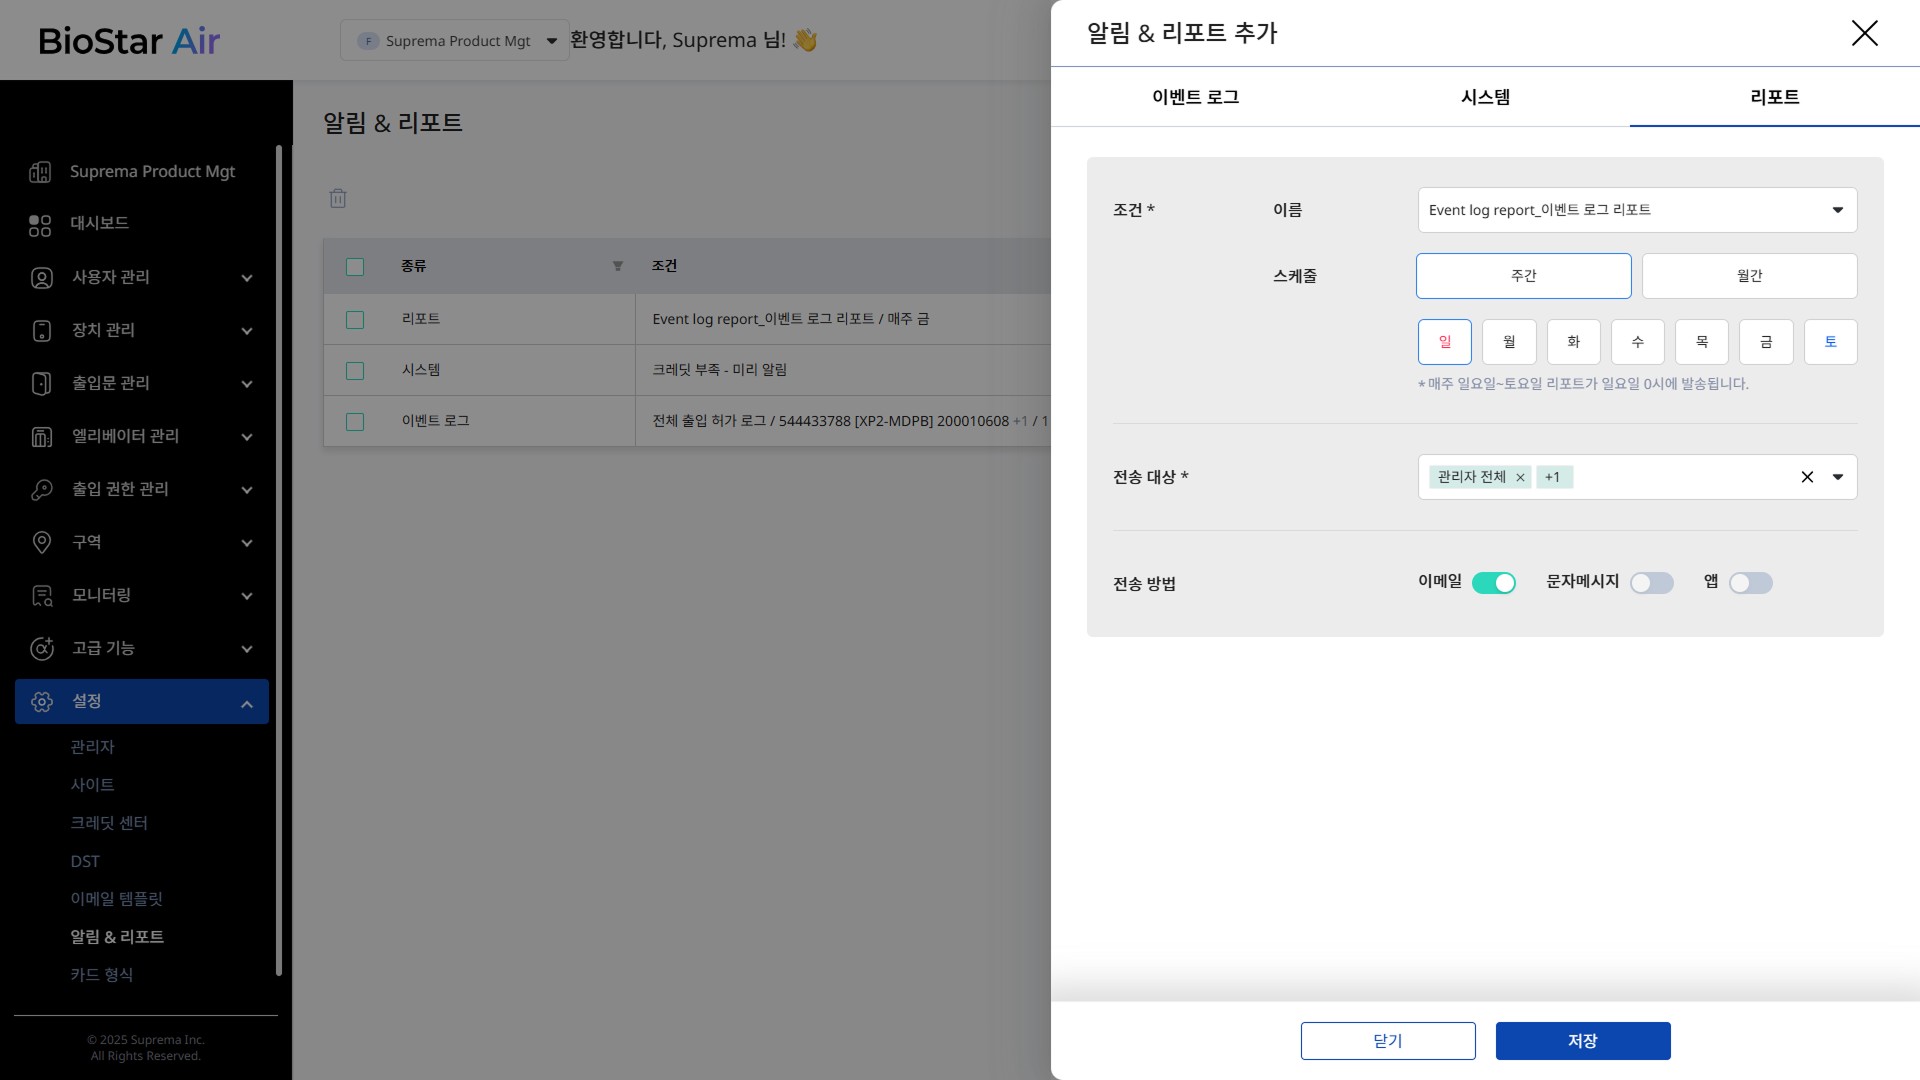Collapse the settings (설정) menu section
This screenshot has width=1920, height=1080.
point(246,703)
